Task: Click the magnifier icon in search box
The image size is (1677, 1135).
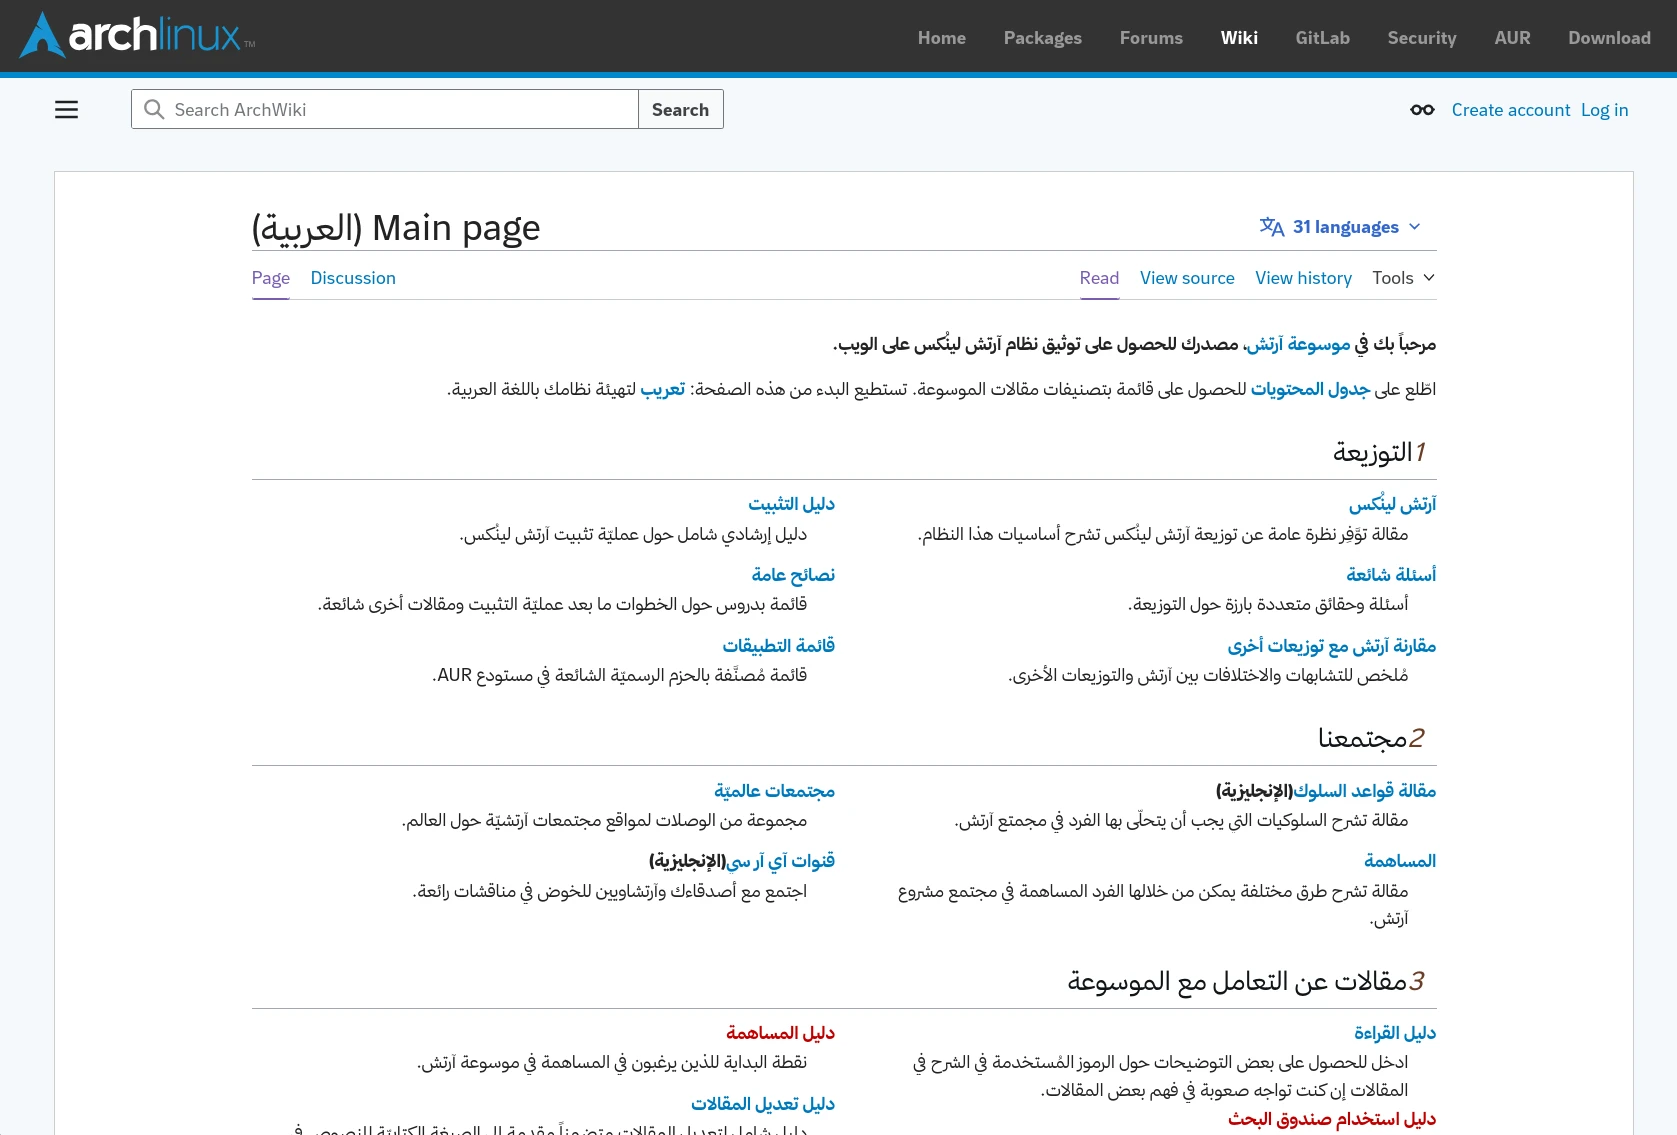Action: (x=153, y=109)
